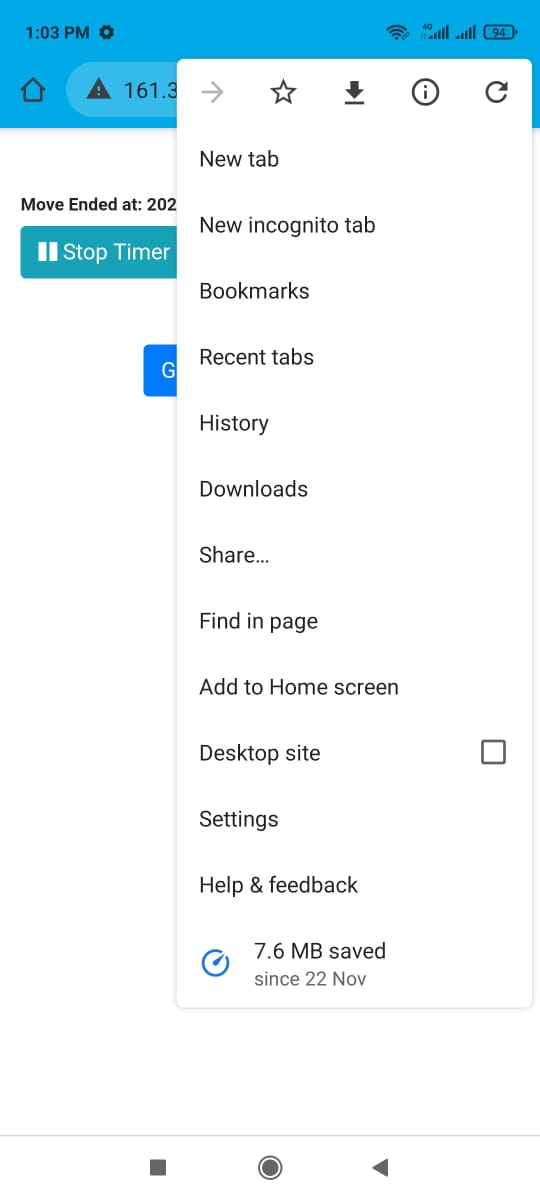The height and width of the screenshot is (1200, 540).
Task: Select Find in page option
Action: tap(354, 621)
